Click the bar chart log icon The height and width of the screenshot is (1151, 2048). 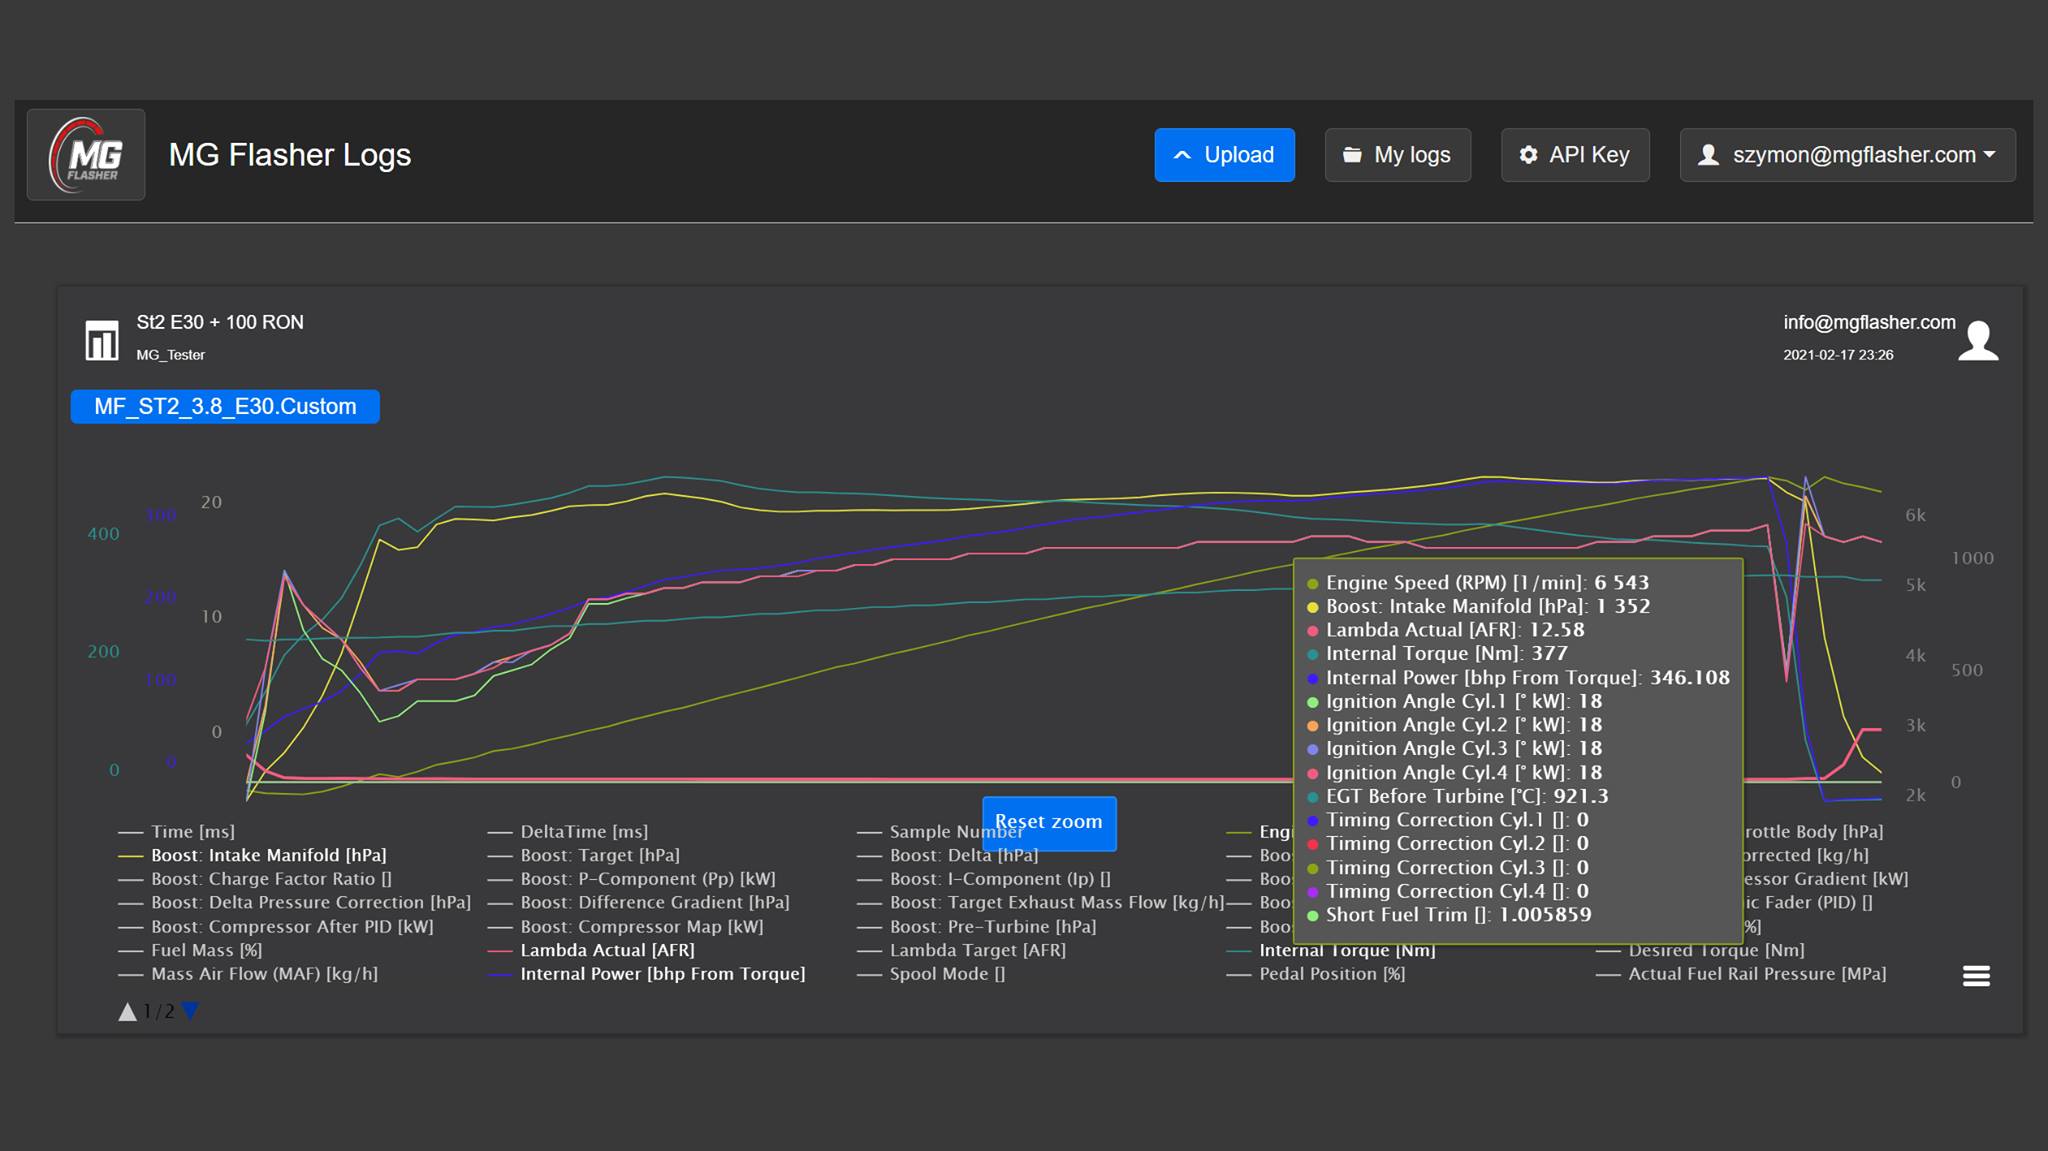click(x=101, y=340)
